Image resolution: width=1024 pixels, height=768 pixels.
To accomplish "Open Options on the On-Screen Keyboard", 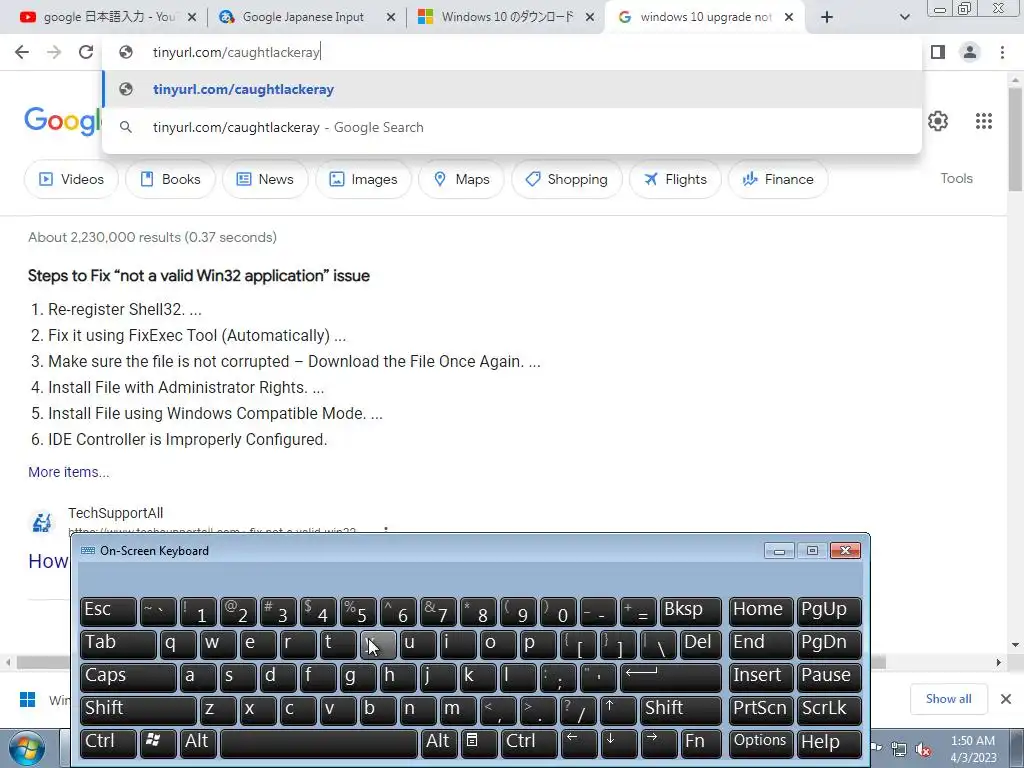I will (x=761, y=743).
